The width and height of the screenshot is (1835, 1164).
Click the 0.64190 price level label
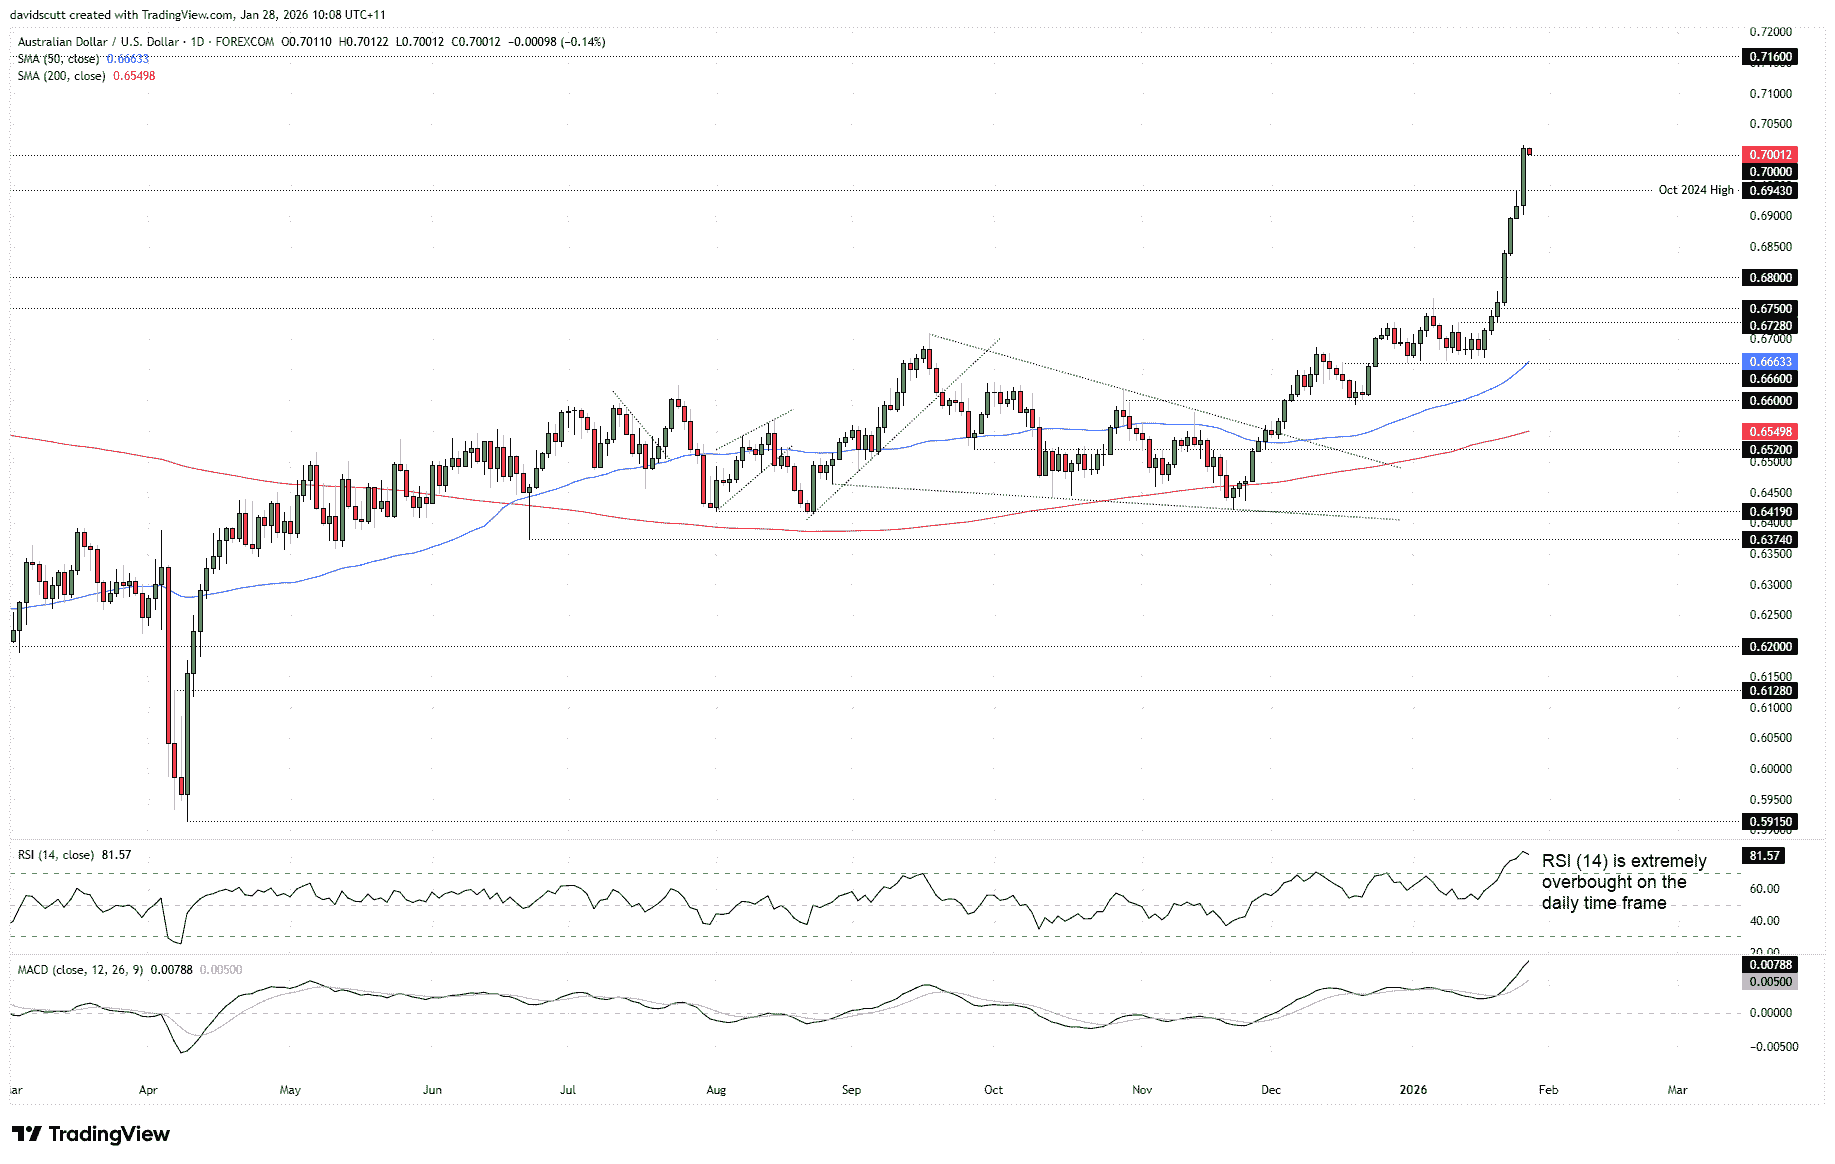point(1770,512)
